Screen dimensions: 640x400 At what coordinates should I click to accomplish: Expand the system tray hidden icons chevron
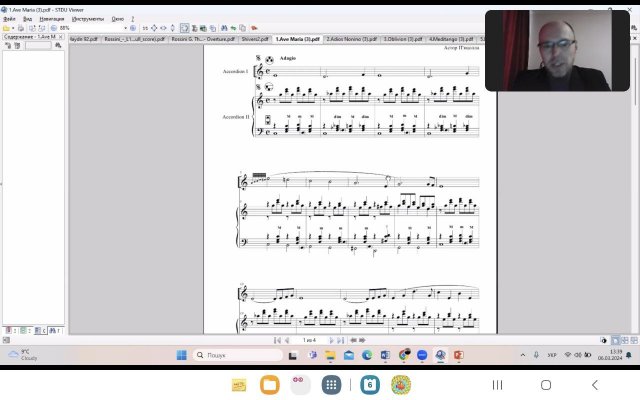point(522,355)
